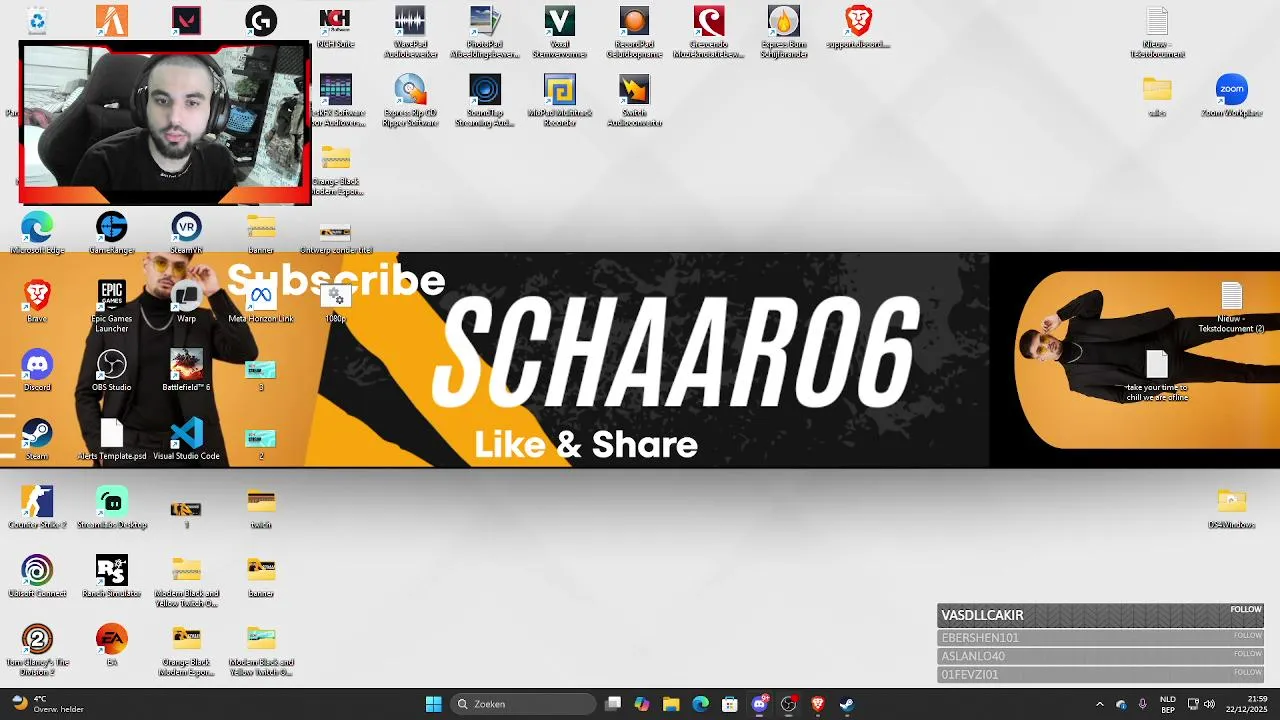Open the Warp desktop shortcut
Viewport: 1280px width, 720px height.
pos(186,302)
